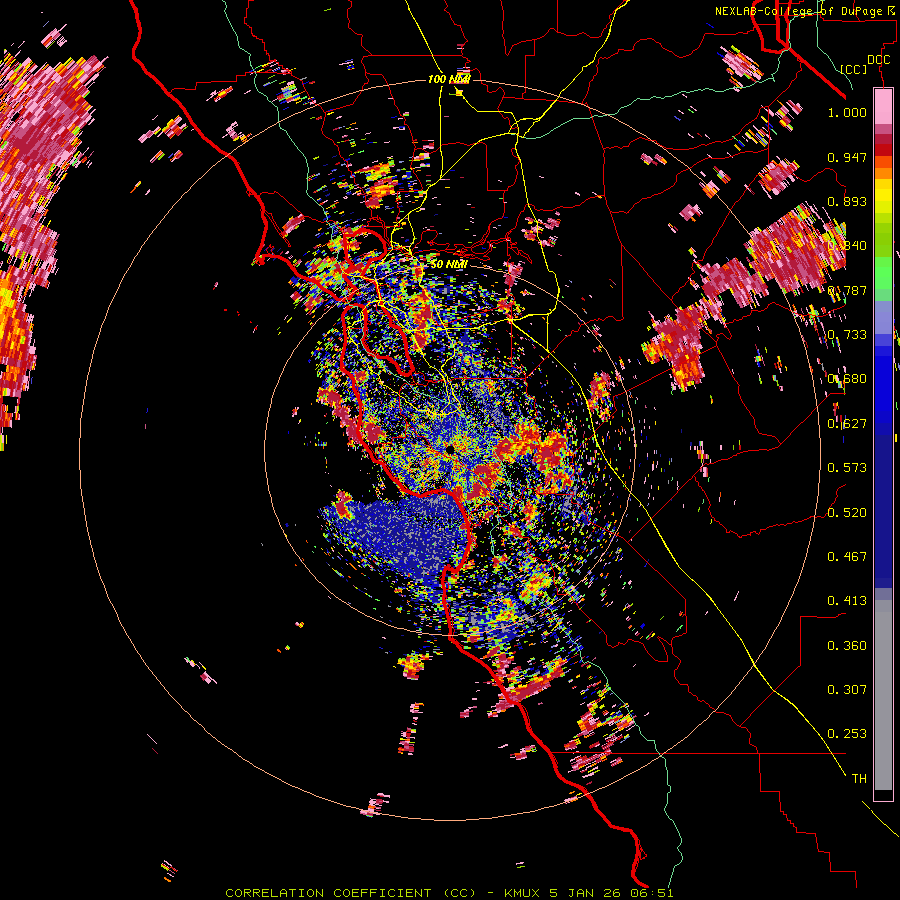Select the 0.573 scale value
900x900 pixels.
click(x=847, y=468)
